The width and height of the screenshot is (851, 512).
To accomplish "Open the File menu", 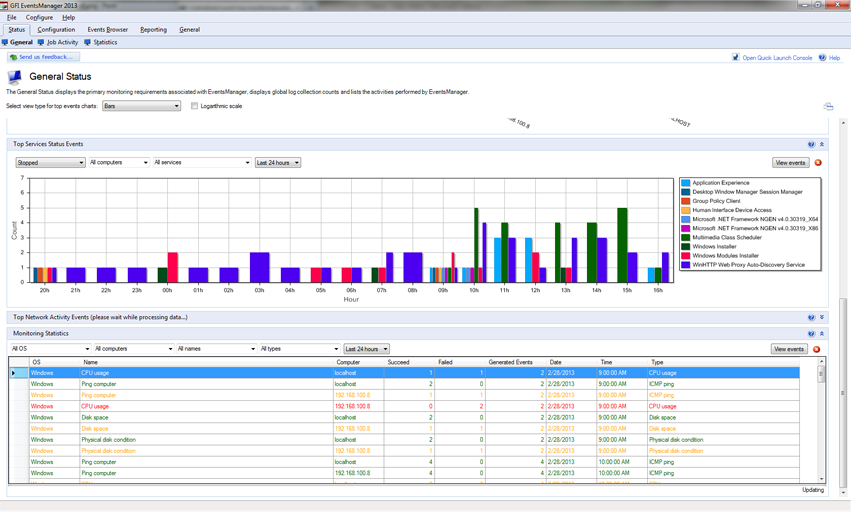I will (11, 17).
